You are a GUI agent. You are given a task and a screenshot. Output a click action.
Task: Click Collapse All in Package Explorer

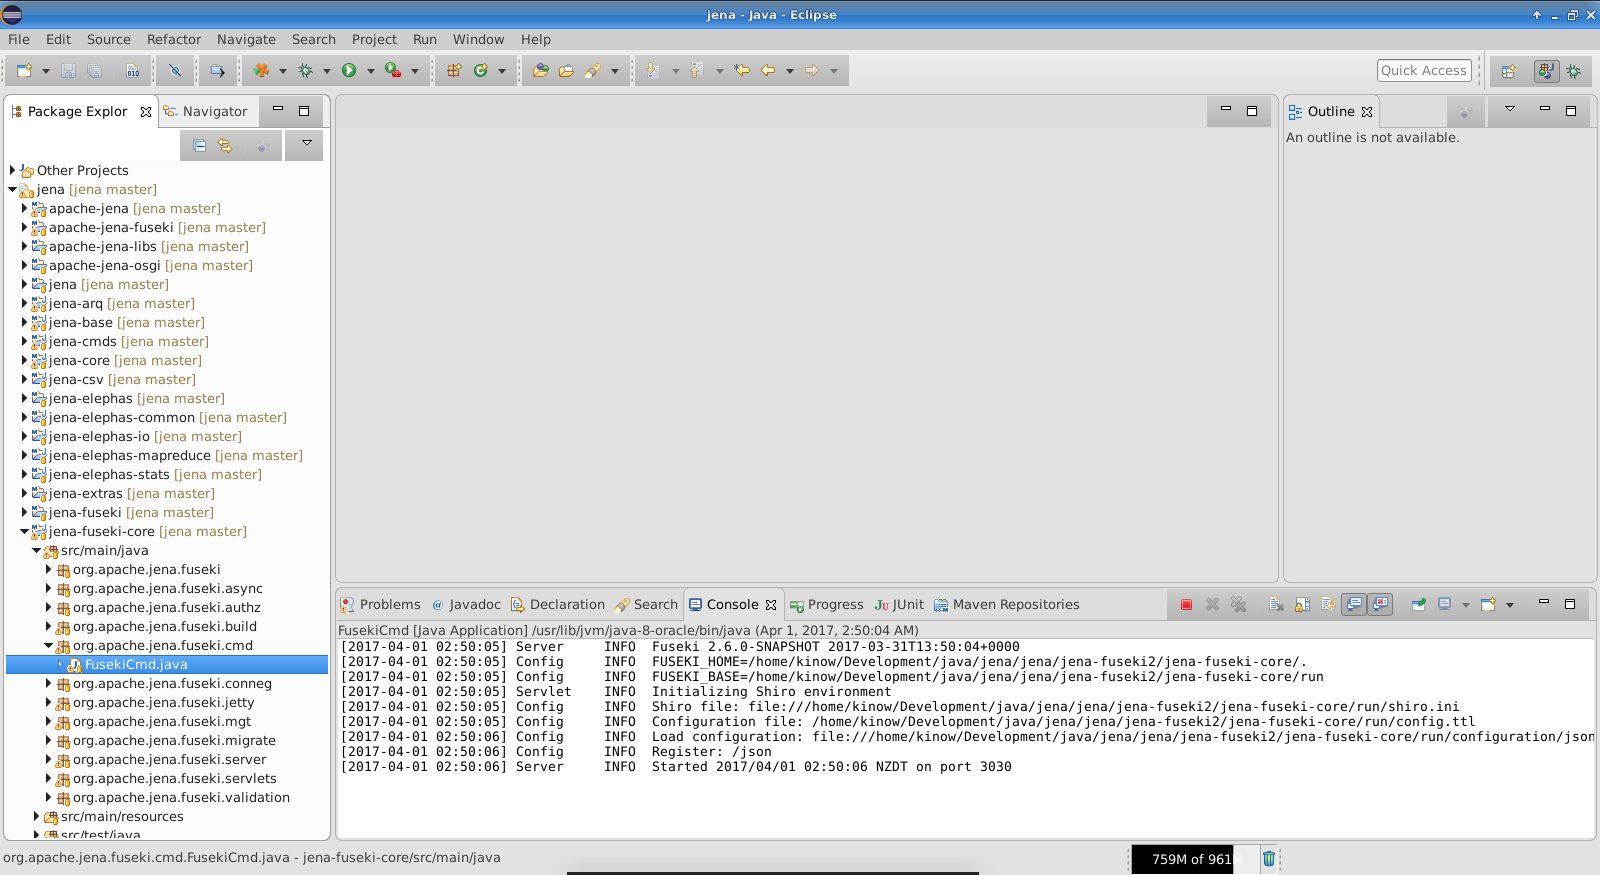199,146
